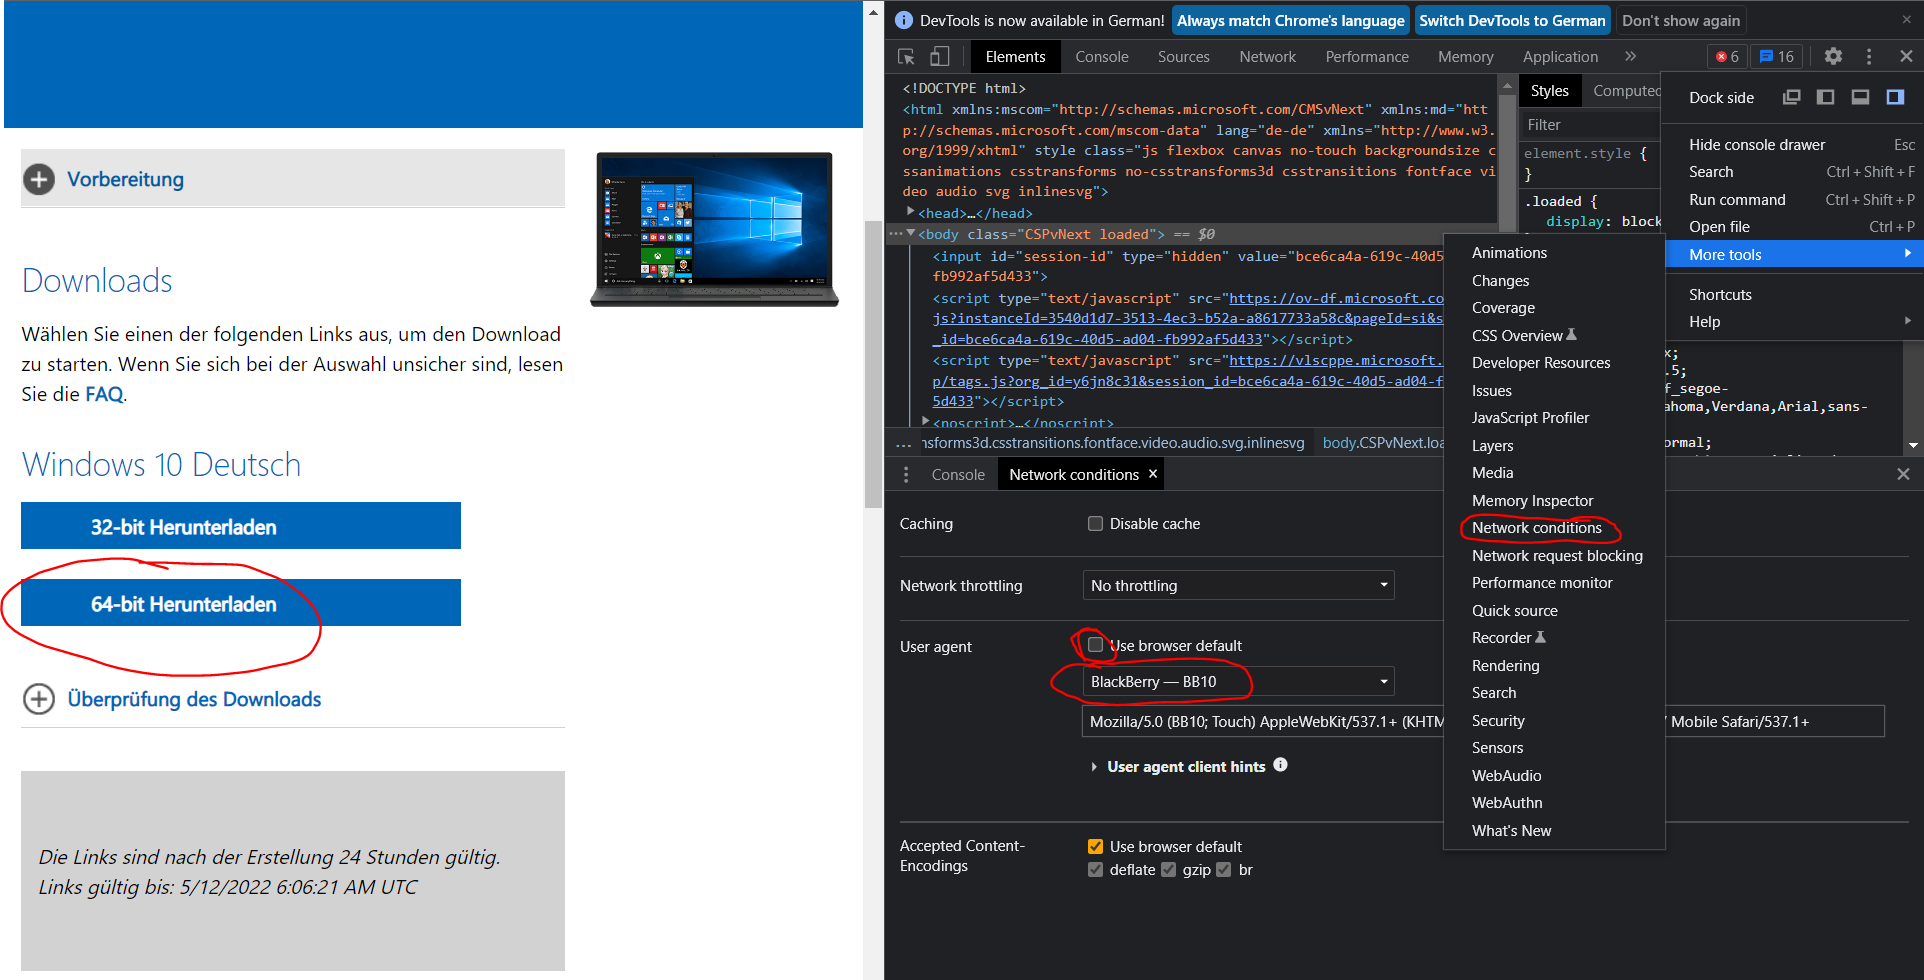The width and height of the screenshot is (1924, 980).
Task: Open DevTools settings gear
Action: point(1833,57)
